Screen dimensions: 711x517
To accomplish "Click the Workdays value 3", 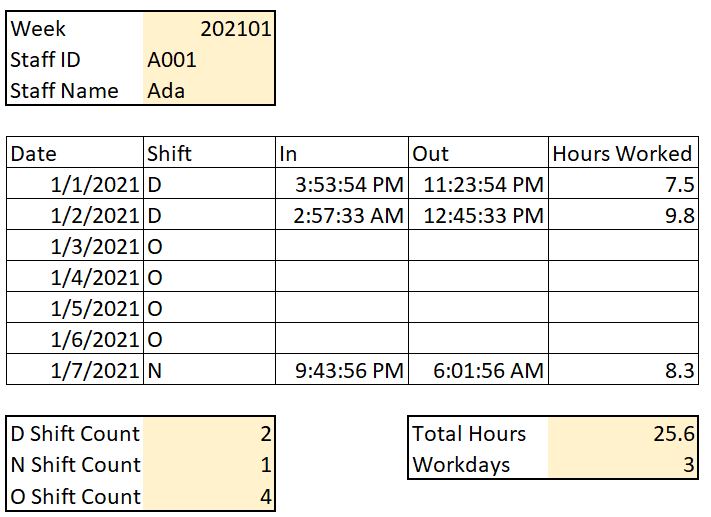I will pyautogui.click(x=622, y=465).
